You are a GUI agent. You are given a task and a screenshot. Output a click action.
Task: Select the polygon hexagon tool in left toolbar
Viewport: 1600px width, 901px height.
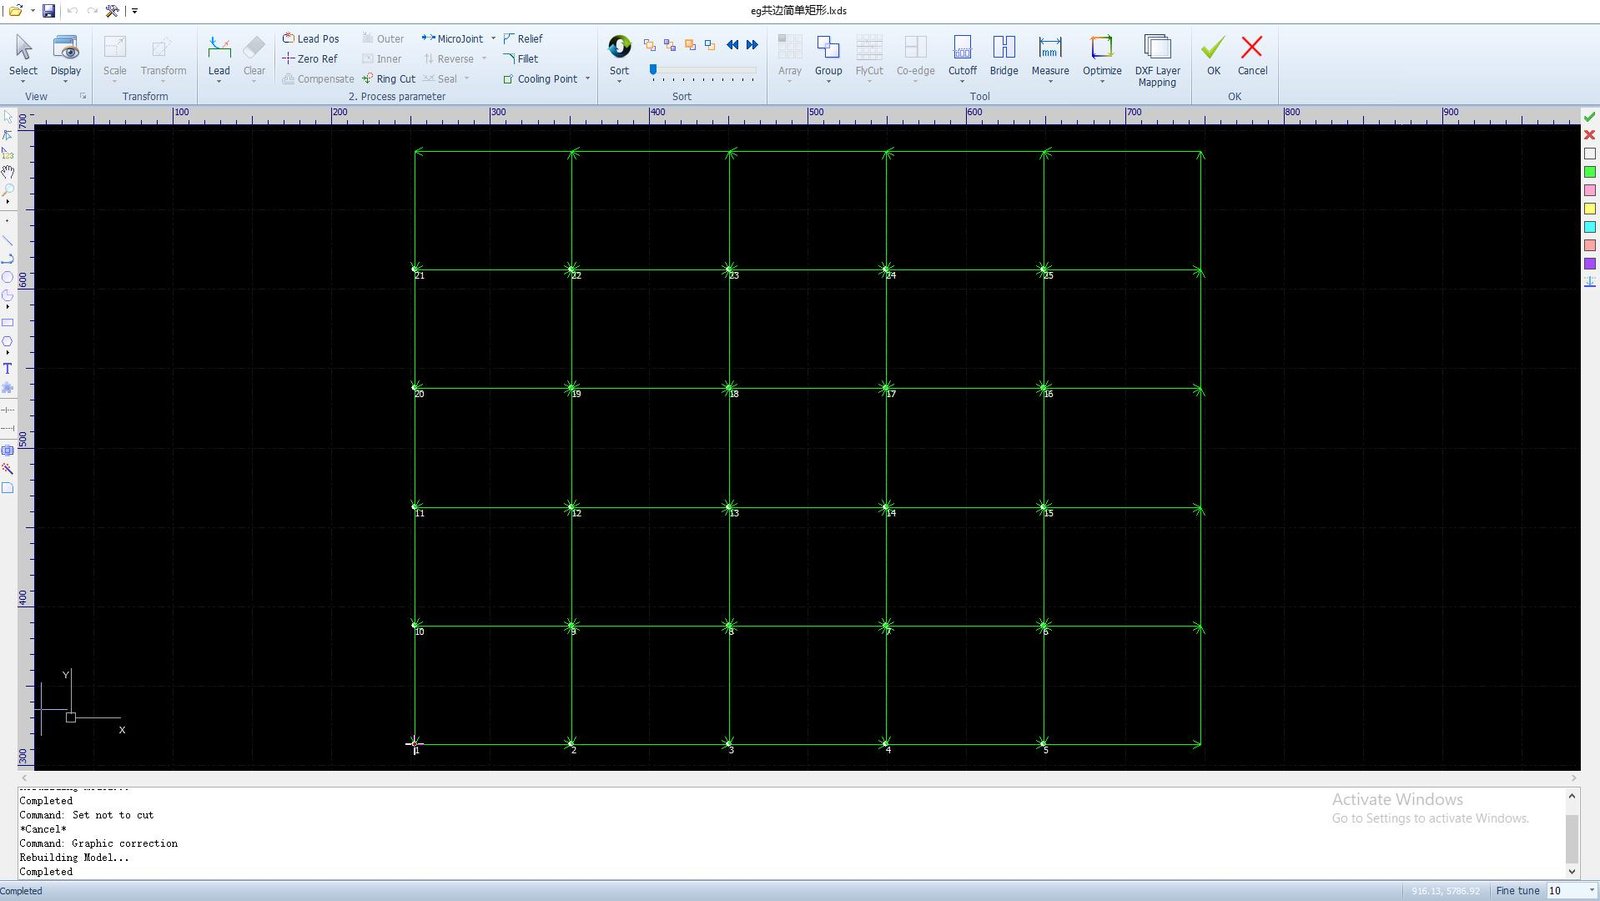[8, 341]
